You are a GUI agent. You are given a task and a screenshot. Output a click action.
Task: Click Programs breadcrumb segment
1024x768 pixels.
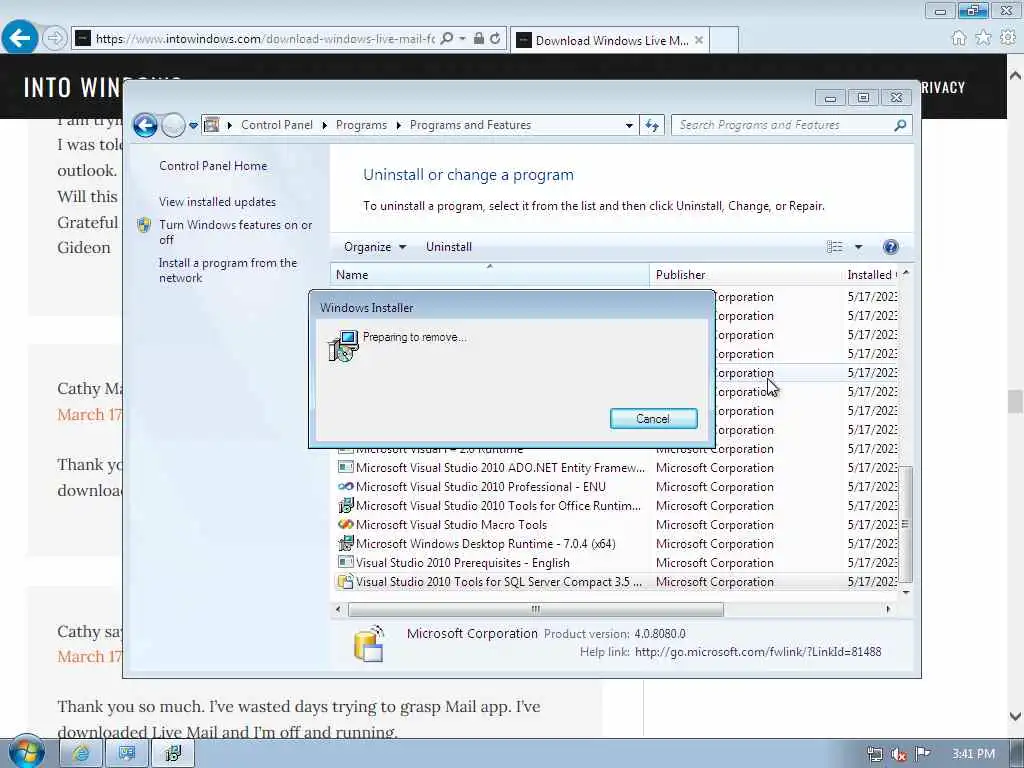[361, 125]
